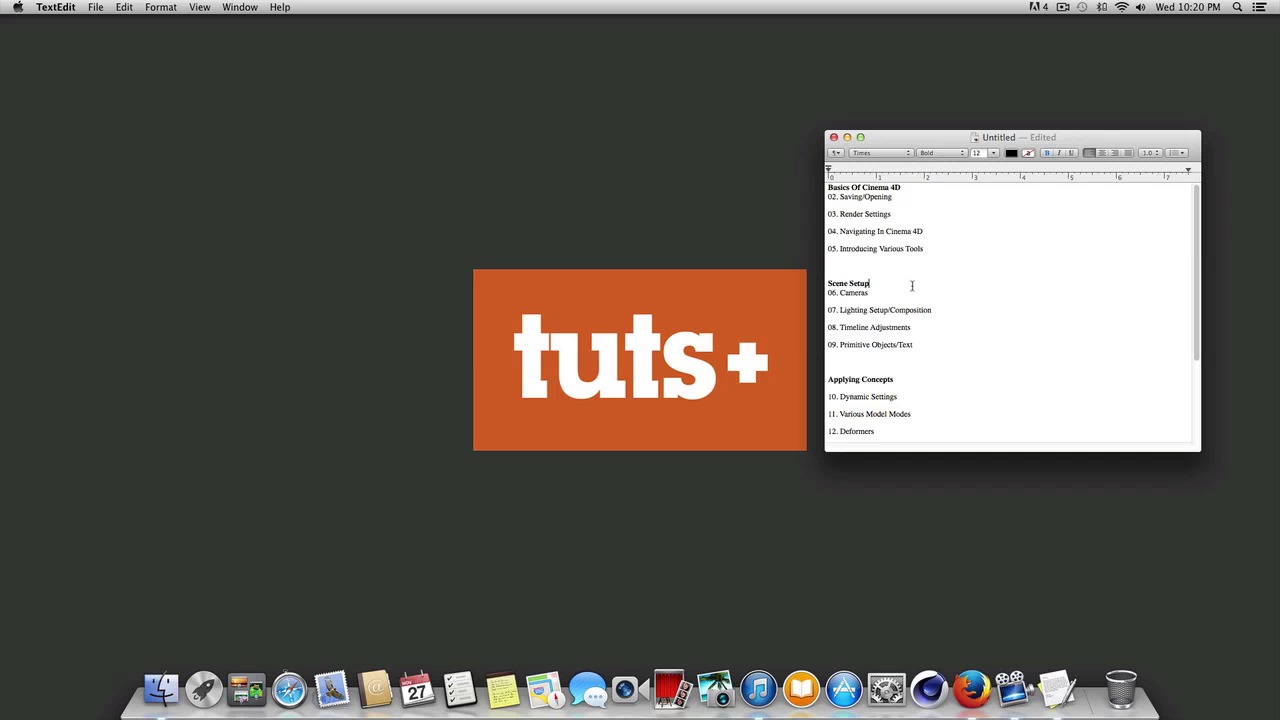Open the Edit menu
The image size is (1280, 720).
coord(124,7)
